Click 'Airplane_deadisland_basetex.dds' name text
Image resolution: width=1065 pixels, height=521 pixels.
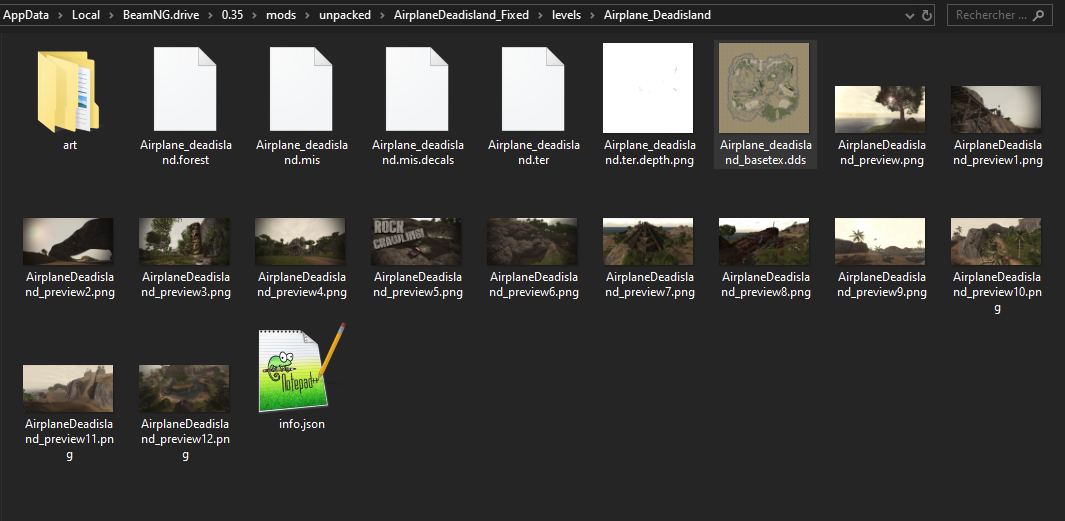point(765,153)
